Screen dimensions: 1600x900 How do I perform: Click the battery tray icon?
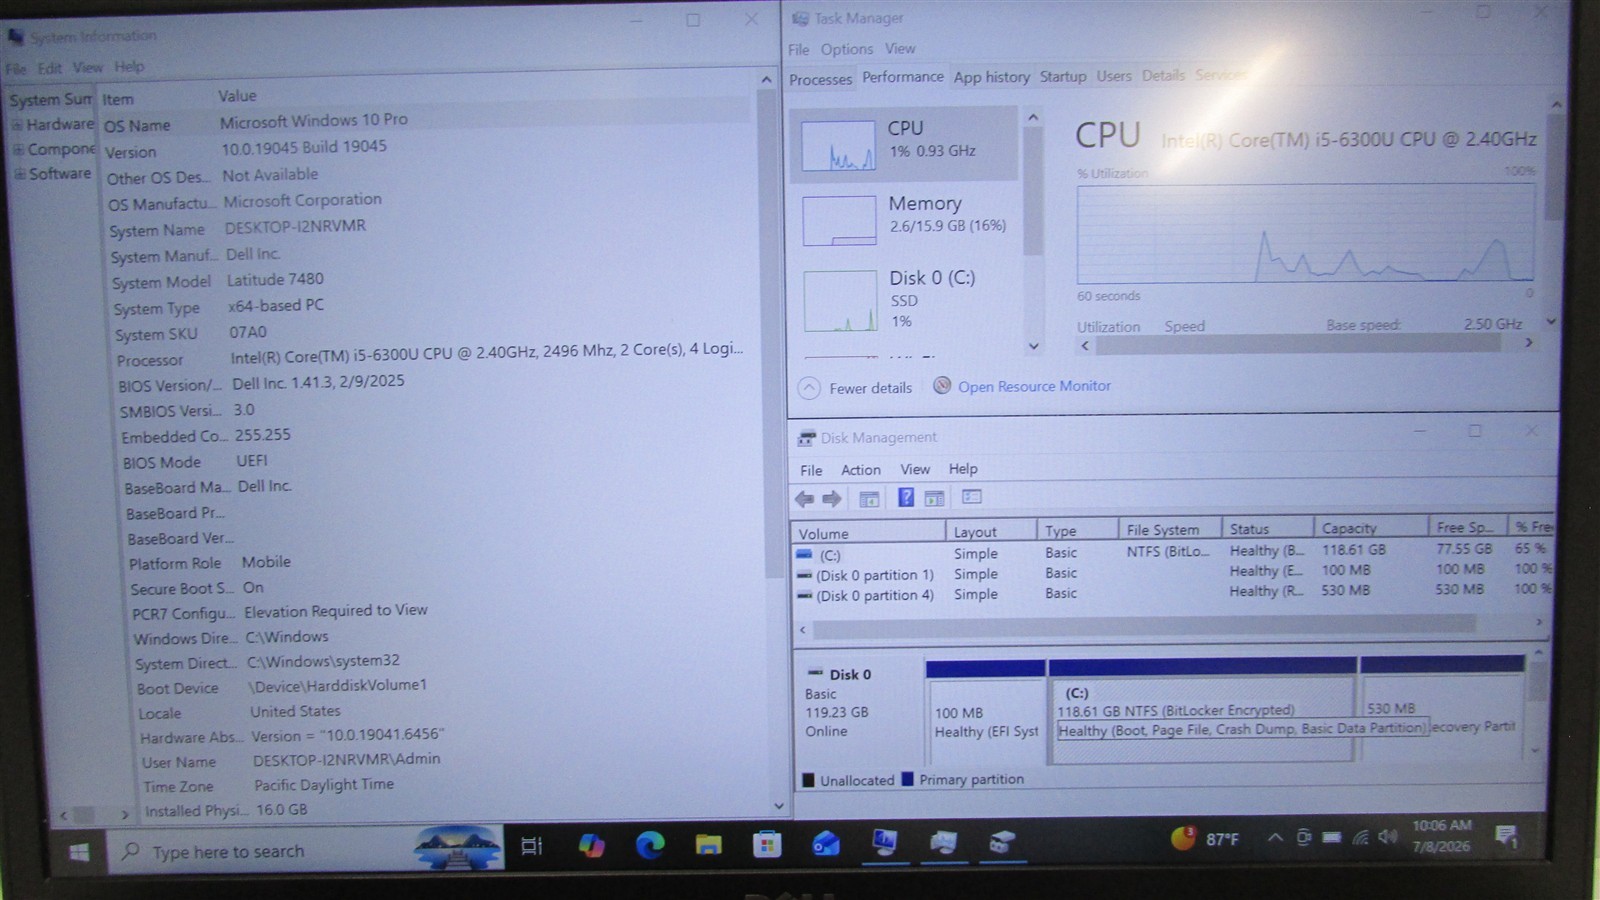pos(1331,837)
